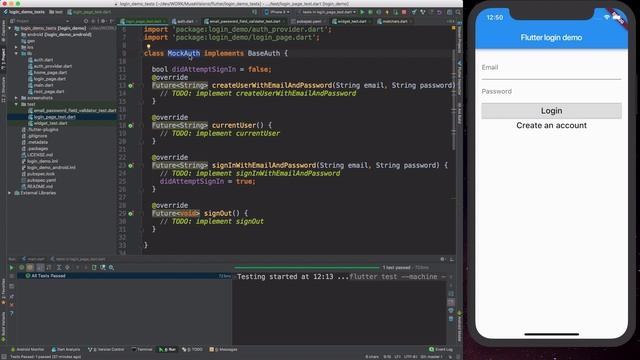The image size is (640, 360).
Task: Click the red Stop button in top toolbar
Action: (x=404, y=12)
